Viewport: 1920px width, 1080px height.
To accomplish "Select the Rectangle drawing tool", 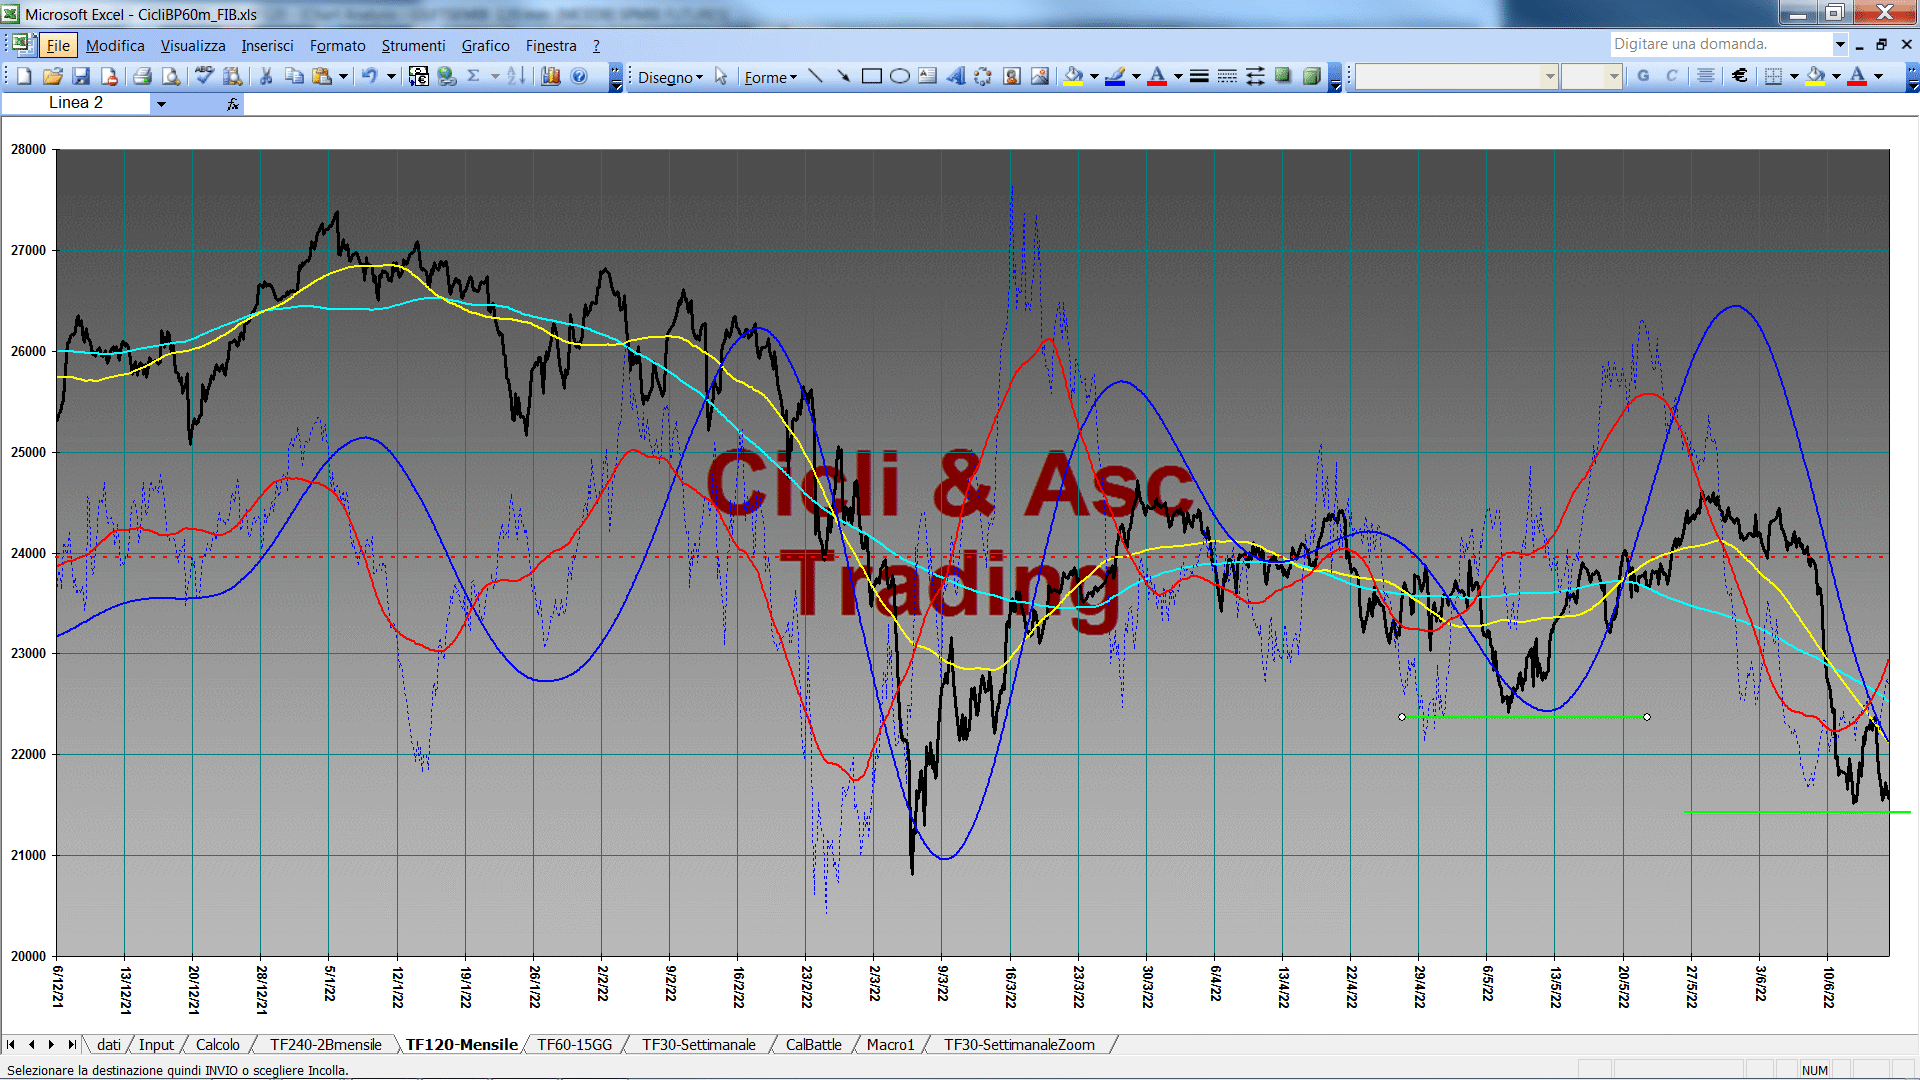I will coord(871,76).
